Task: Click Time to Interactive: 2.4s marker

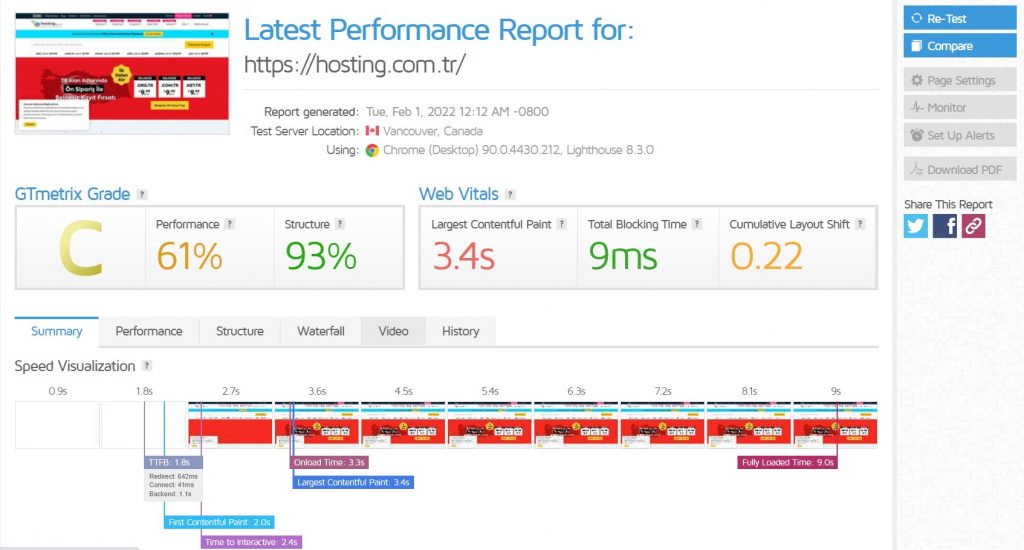Action: point(251,542)
